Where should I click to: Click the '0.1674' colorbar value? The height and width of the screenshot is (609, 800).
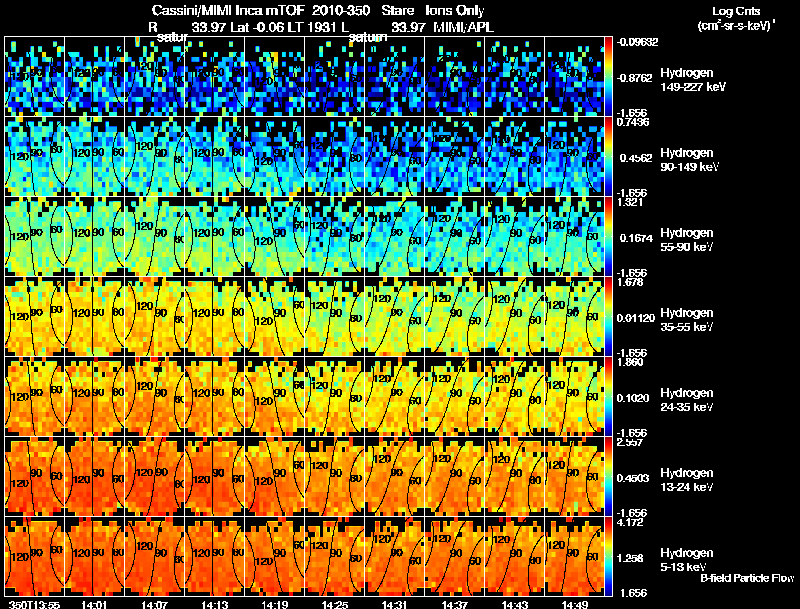(636, 238)
